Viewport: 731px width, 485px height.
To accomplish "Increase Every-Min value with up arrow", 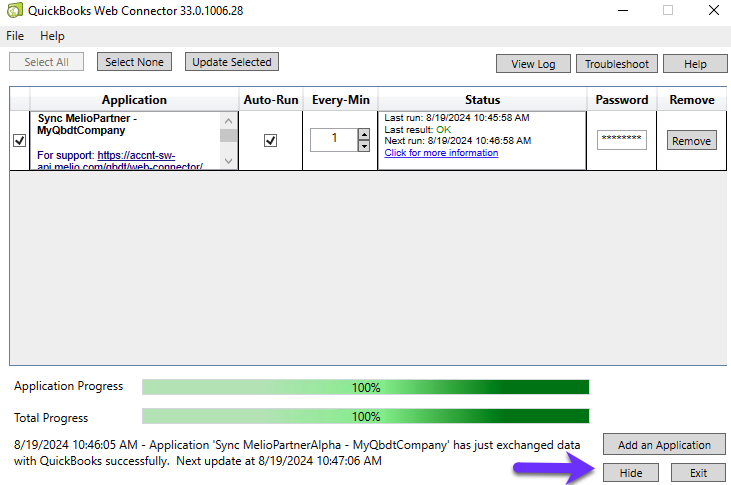I will coord(364,134).
